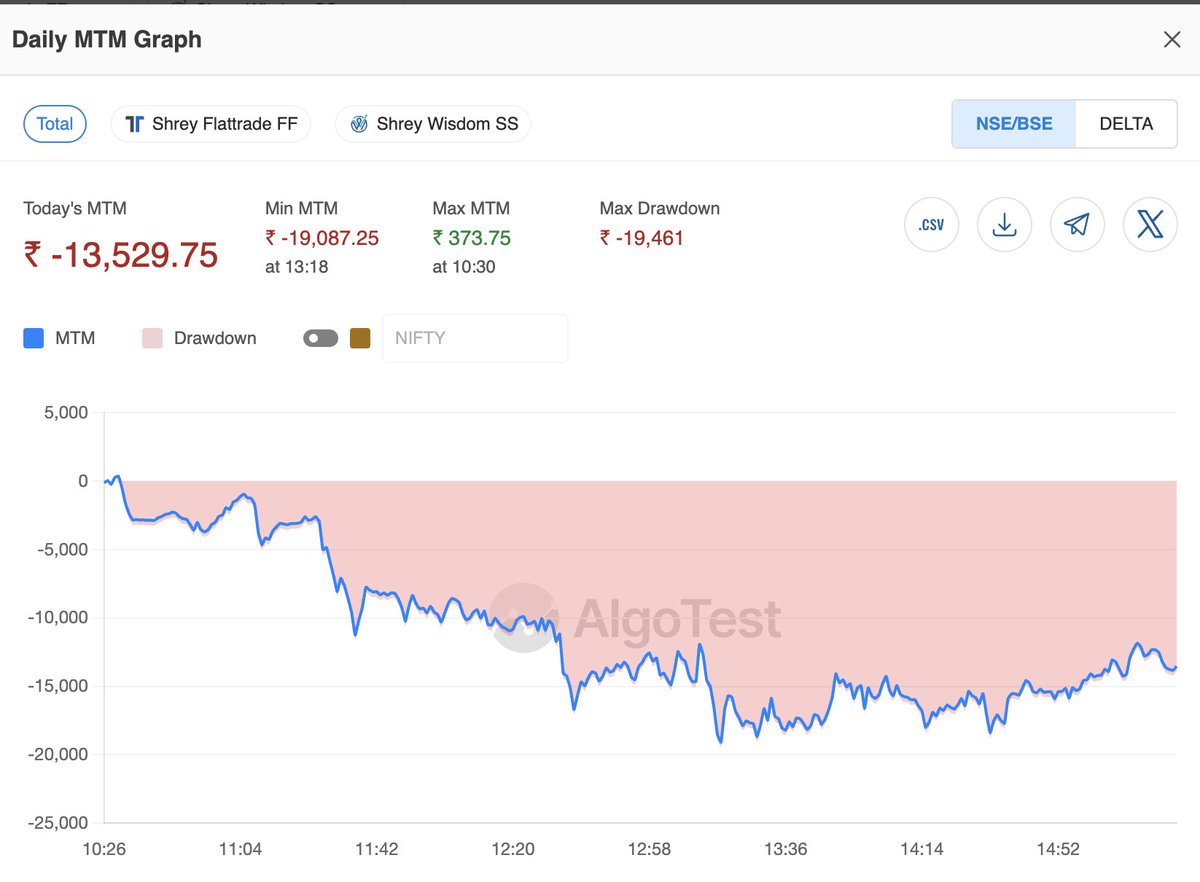Image resolution: width=1200 pixels, height=882 pixels.
Task: Click the 11:04 x-axis label
Action: click(x=240, y=850)
